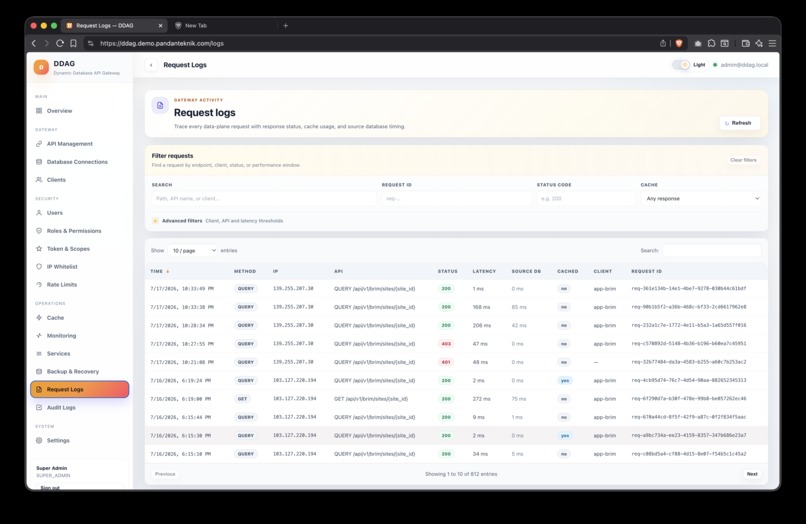This screenshot has height=524, width=806.
Task: Open the Services list icon
Action: [39, 353]
